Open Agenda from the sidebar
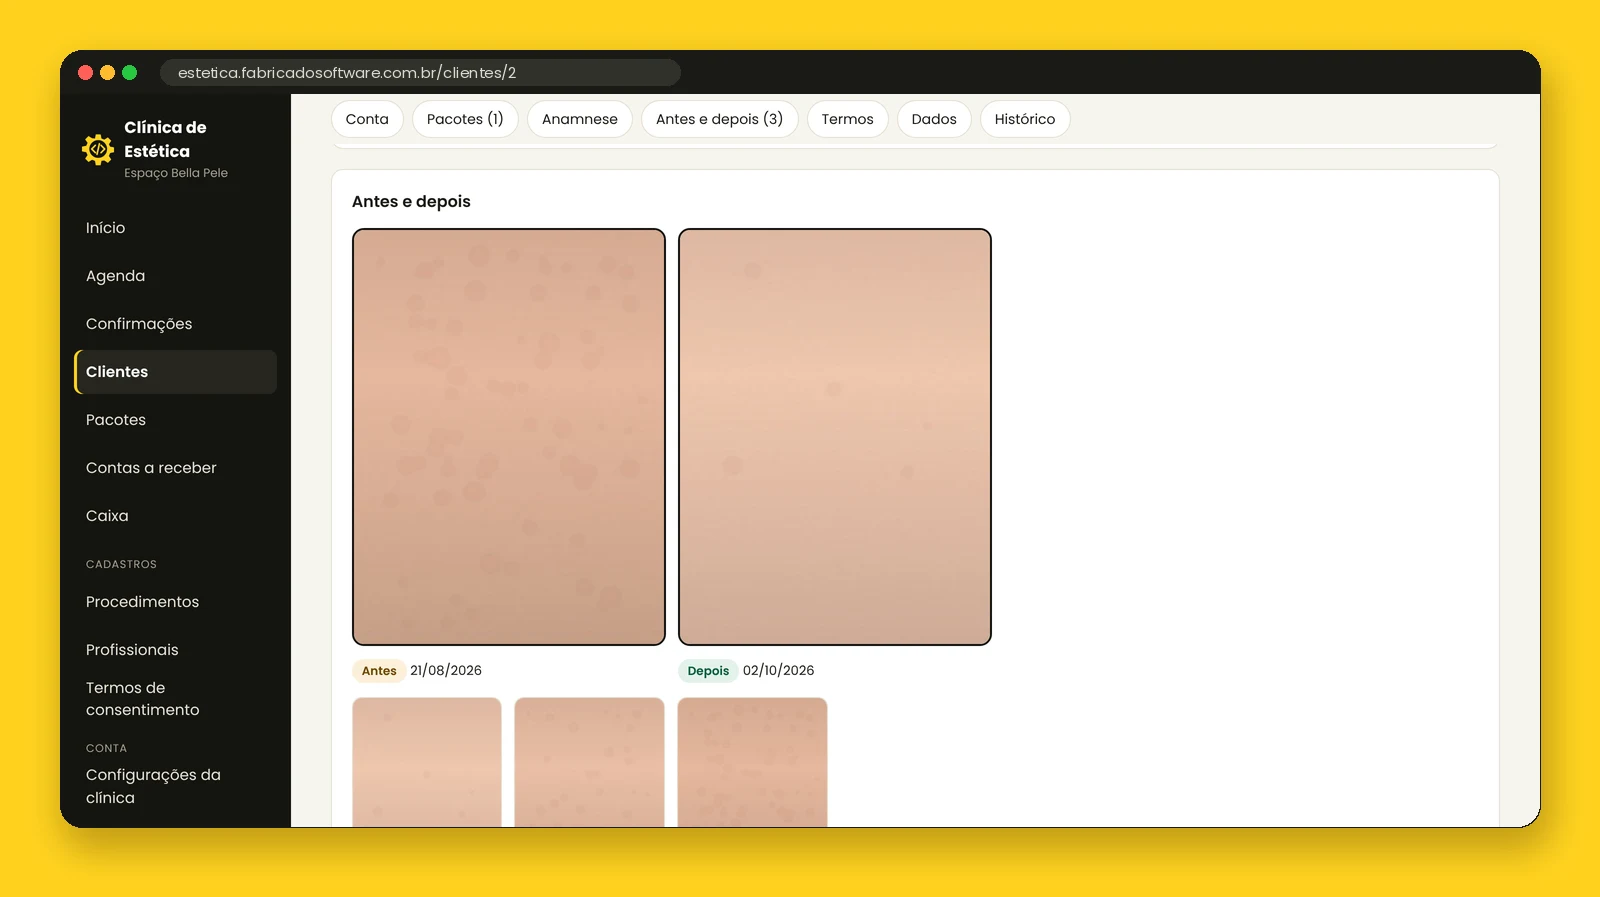 (x=175, y=276)
